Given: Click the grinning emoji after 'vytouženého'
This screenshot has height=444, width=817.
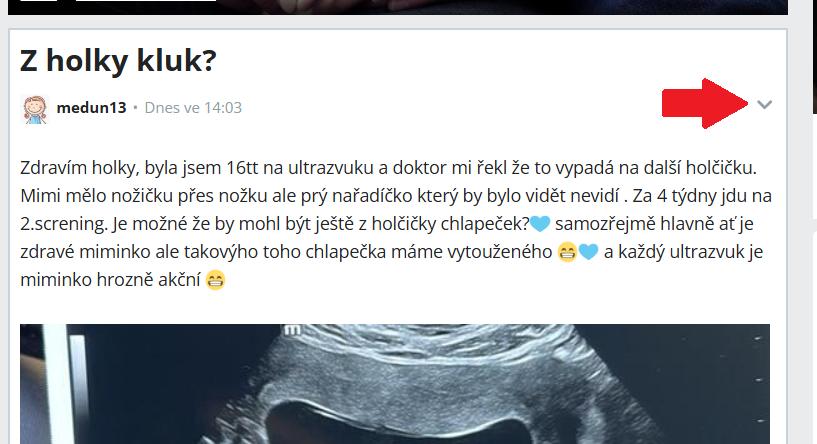Looking at the screenshot, I should coord(567,252).
